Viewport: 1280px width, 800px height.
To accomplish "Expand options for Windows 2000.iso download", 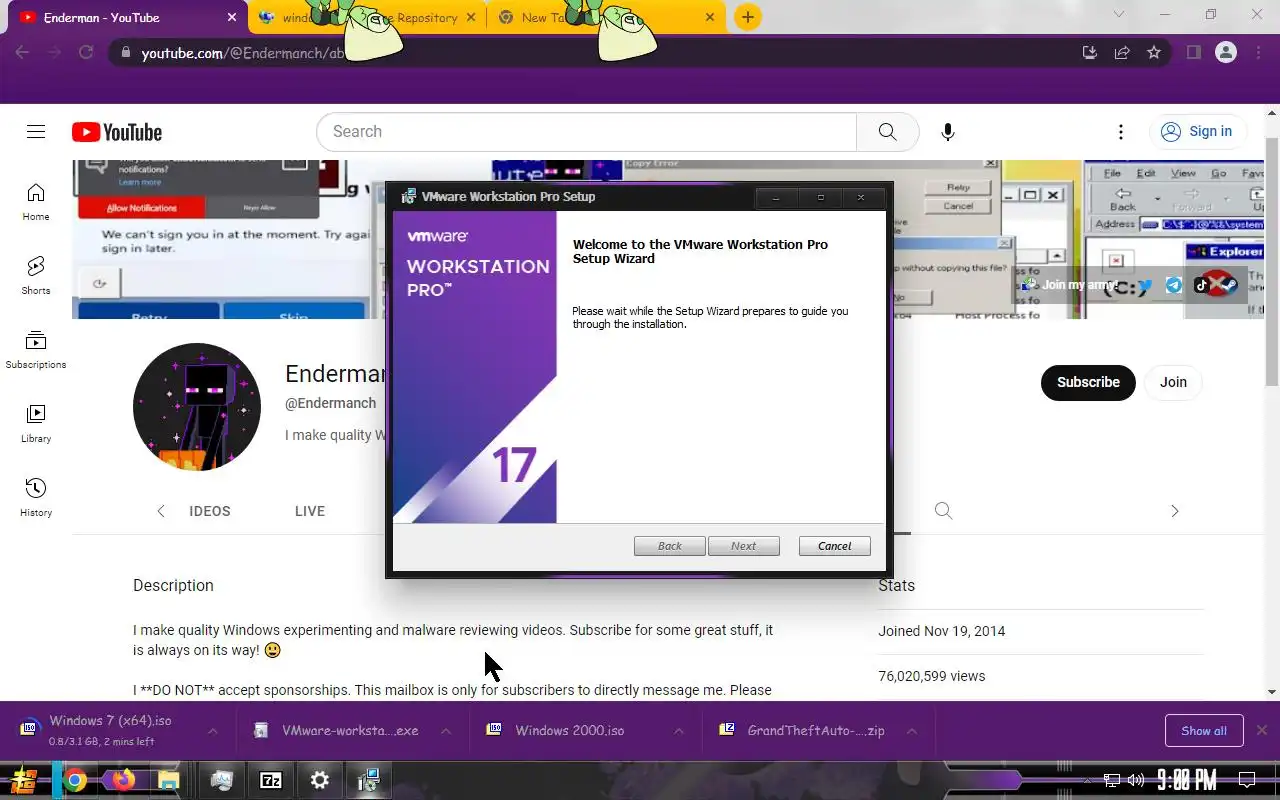I will click(679, 731).
